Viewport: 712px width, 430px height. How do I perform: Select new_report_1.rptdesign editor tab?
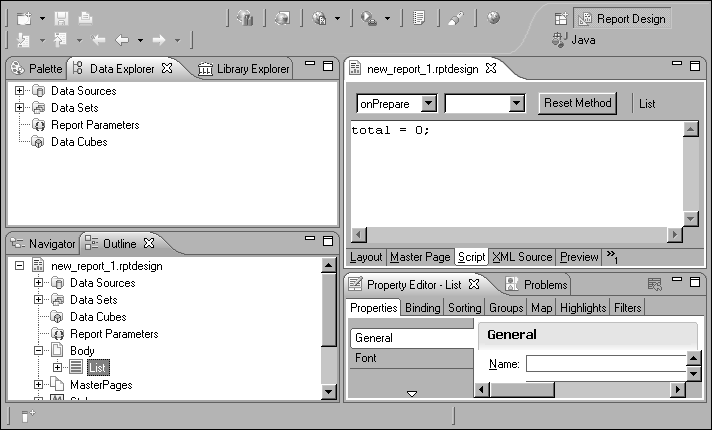(423, 69)
